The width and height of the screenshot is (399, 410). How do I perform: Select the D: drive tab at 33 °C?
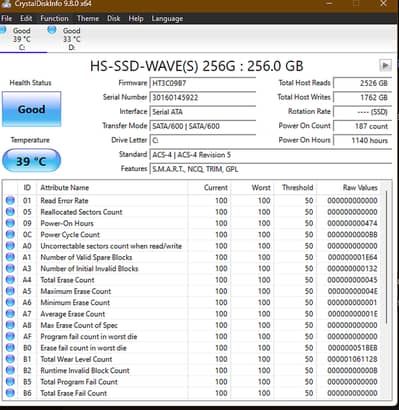point(70,39)
